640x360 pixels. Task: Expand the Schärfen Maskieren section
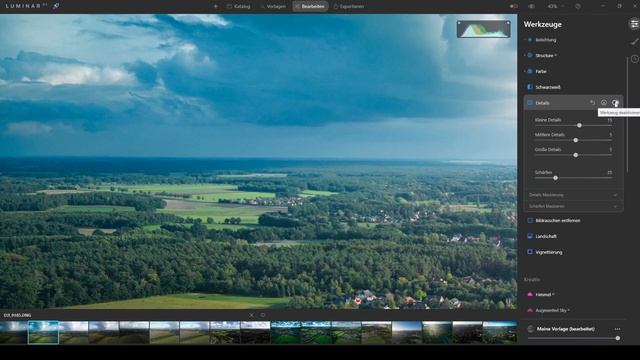pyautogui.click(x=573, y=207)
